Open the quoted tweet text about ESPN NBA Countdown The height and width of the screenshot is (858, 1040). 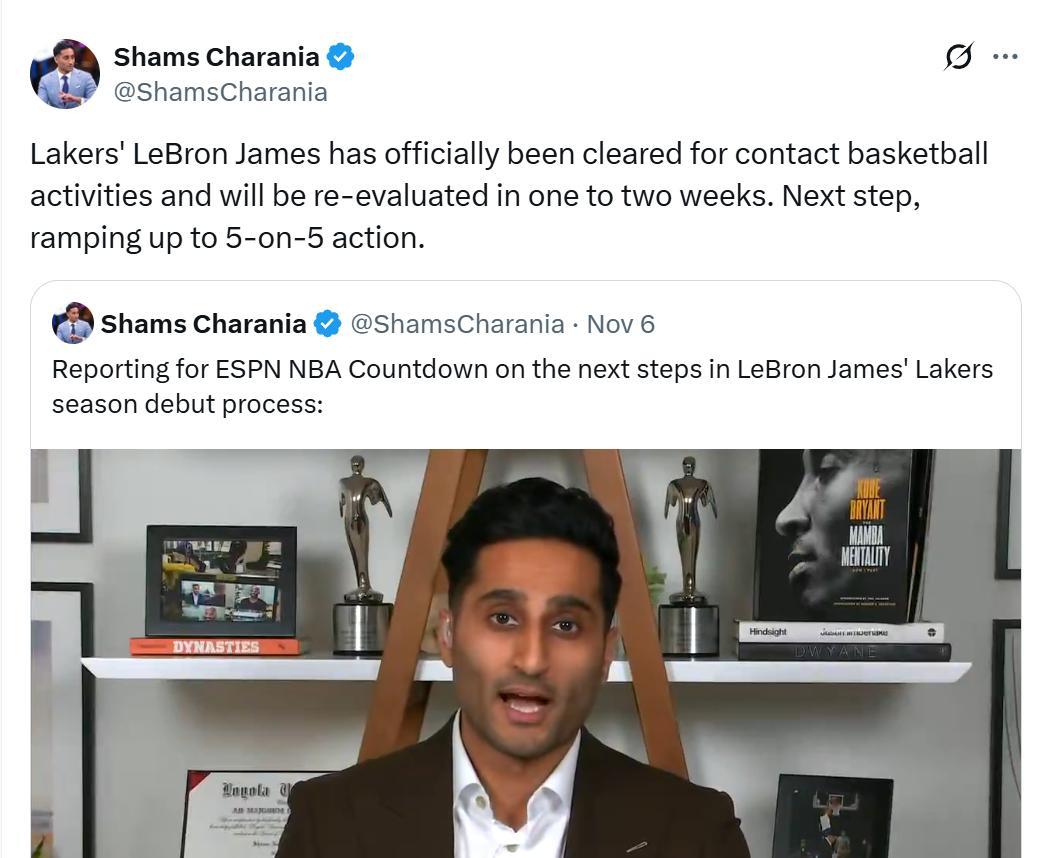(x=522, y=386)
